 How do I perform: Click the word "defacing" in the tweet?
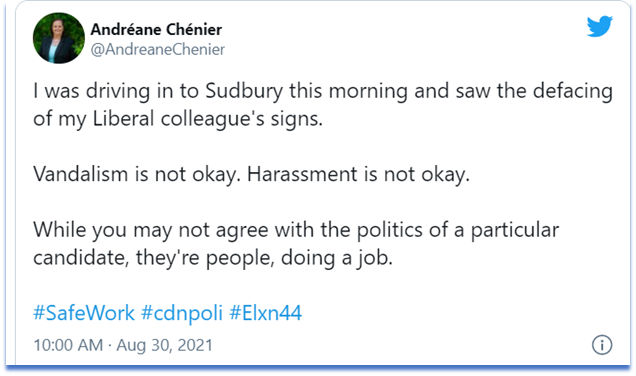(x=573, y=91)
